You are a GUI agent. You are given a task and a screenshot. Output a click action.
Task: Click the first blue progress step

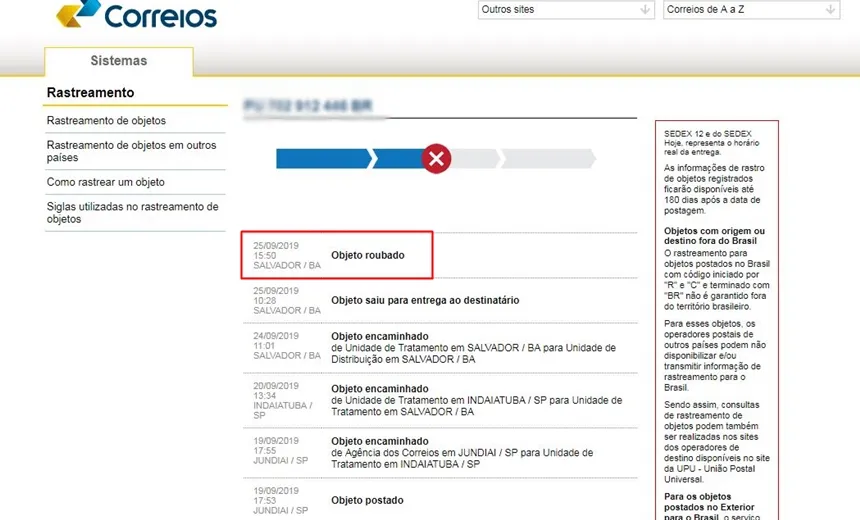point(324,159)
